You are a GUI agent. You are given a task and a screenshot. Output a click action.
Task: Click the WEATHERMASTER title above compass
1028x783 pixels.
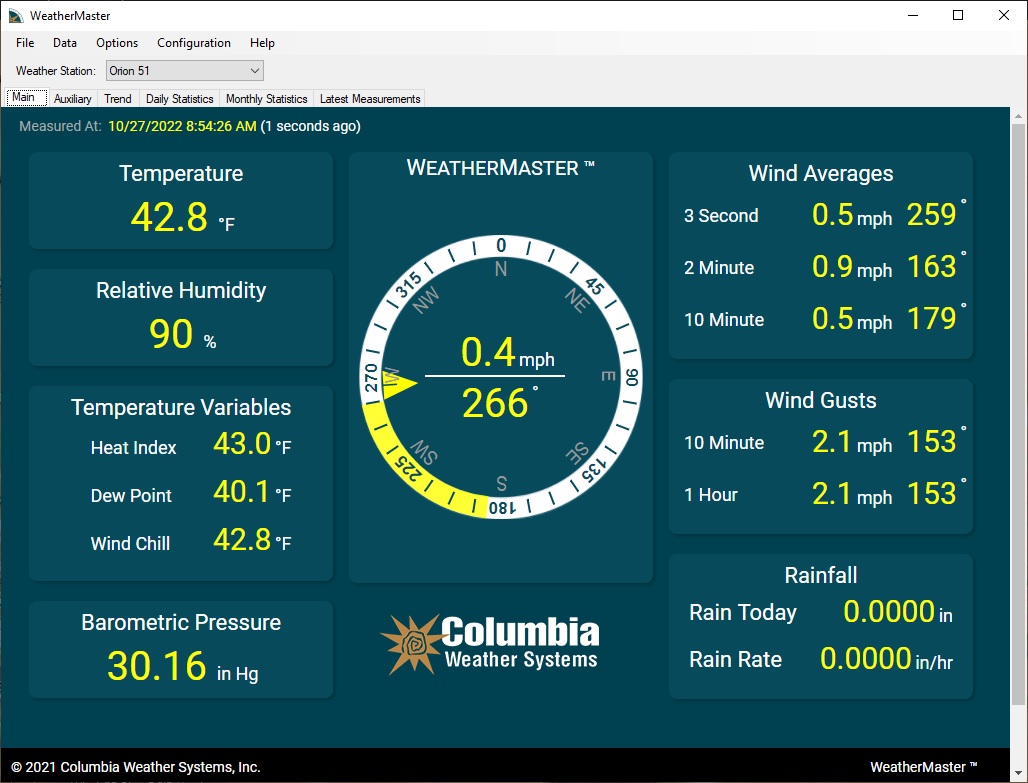coord(500,168)
